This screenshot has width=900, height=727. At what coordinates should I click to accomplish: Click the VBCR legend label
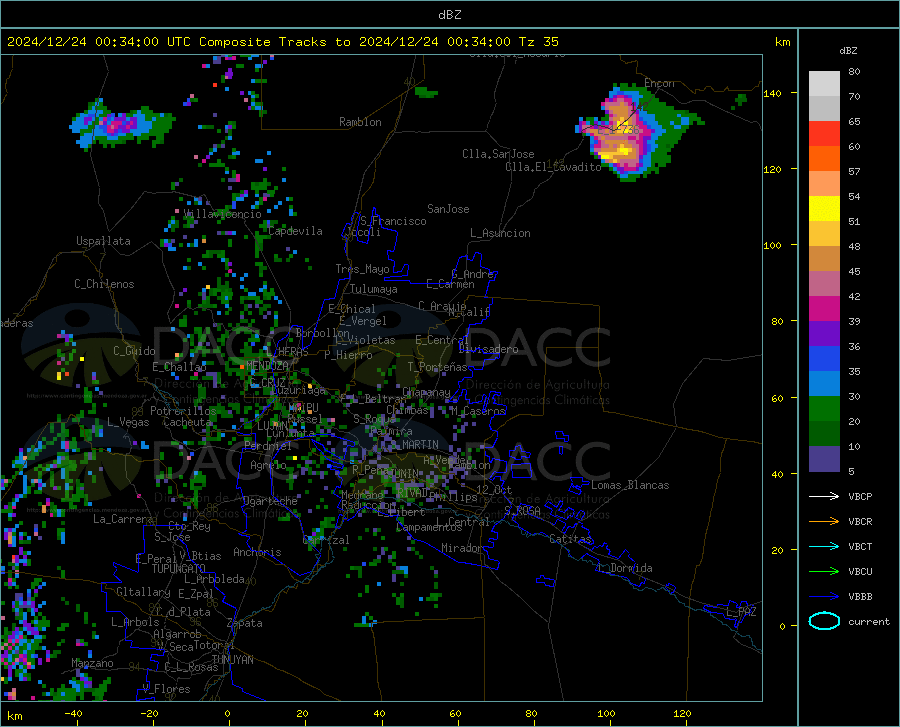[x=860, y=522]
